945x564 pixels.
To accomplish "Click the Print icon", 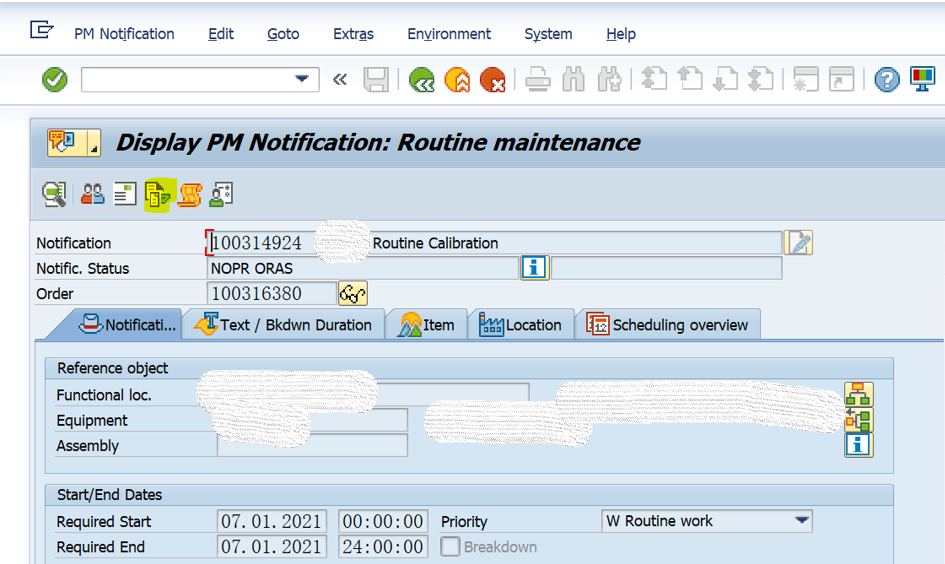I will coord(538,80).
